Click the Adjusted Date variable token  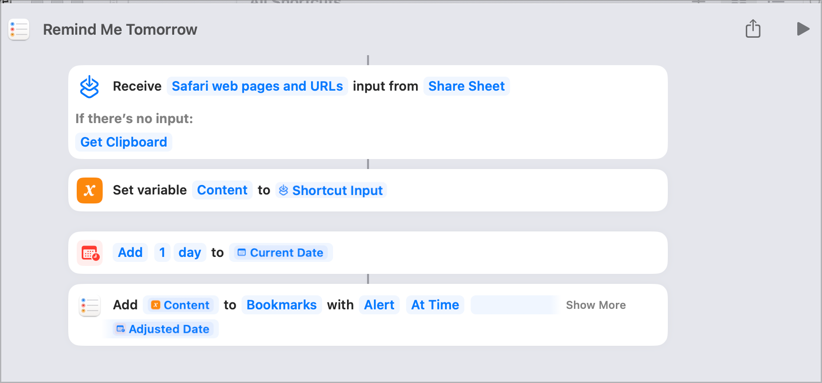163,329
